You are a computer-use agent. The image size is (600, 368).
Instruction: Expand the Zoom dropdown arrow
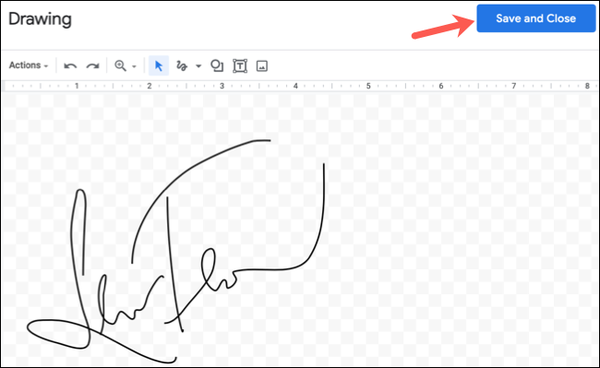click(134, 67)
